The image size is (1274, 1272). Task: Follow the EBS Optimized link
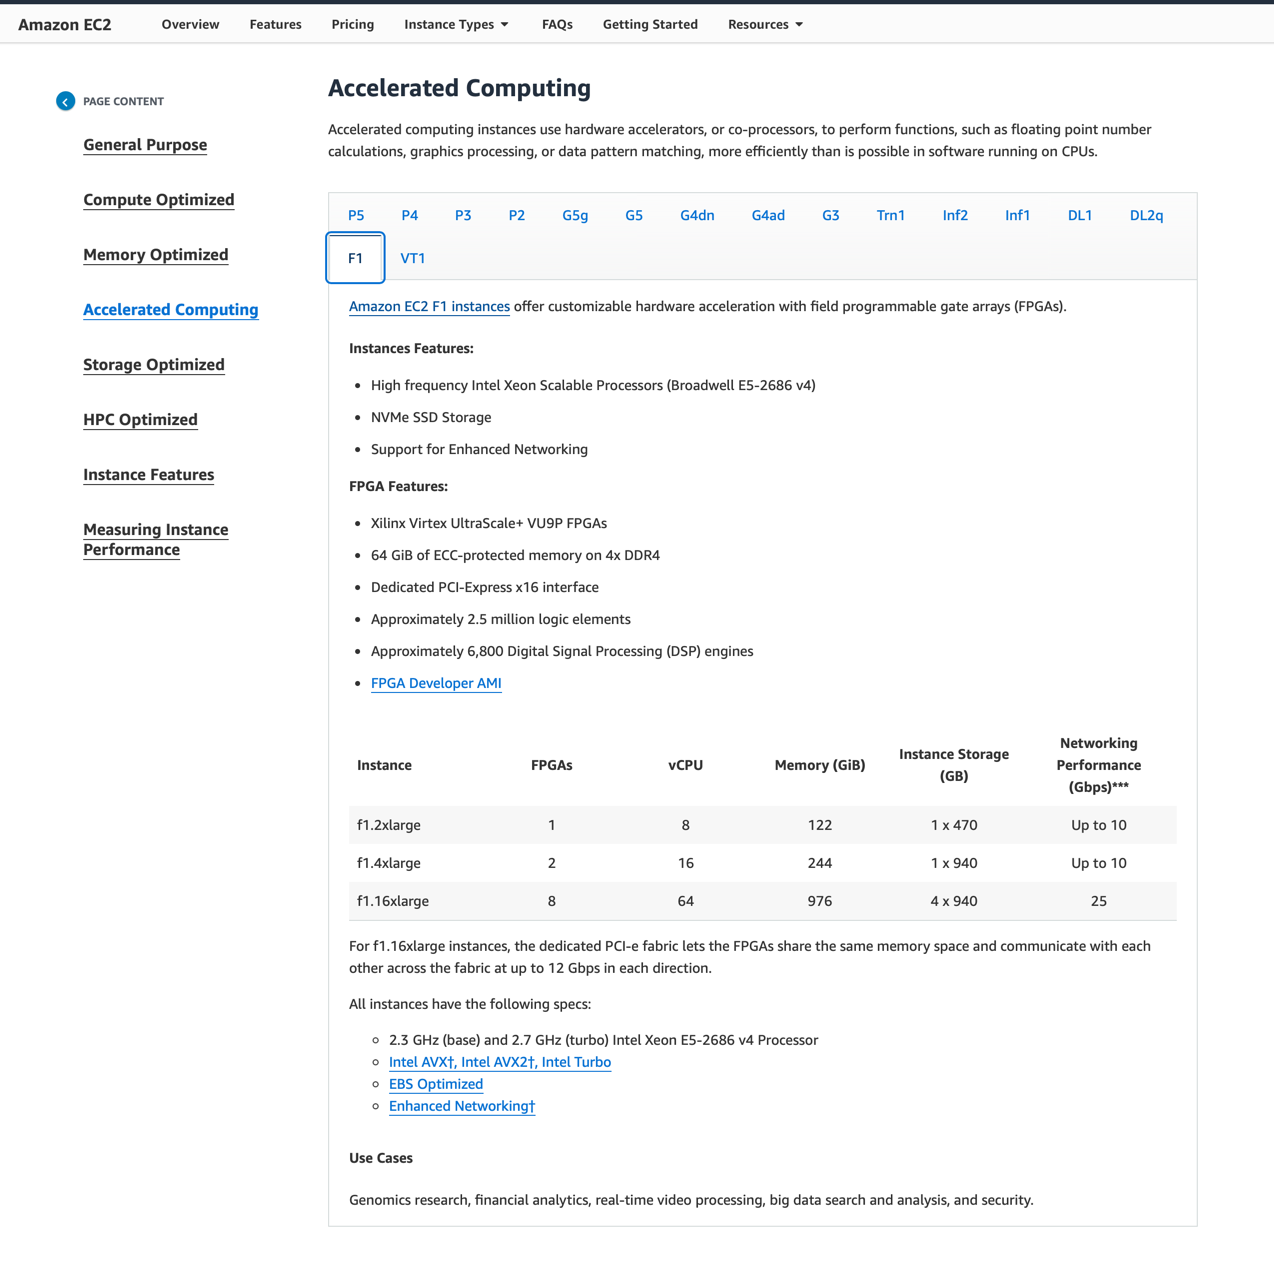(x=436, y=1084)
